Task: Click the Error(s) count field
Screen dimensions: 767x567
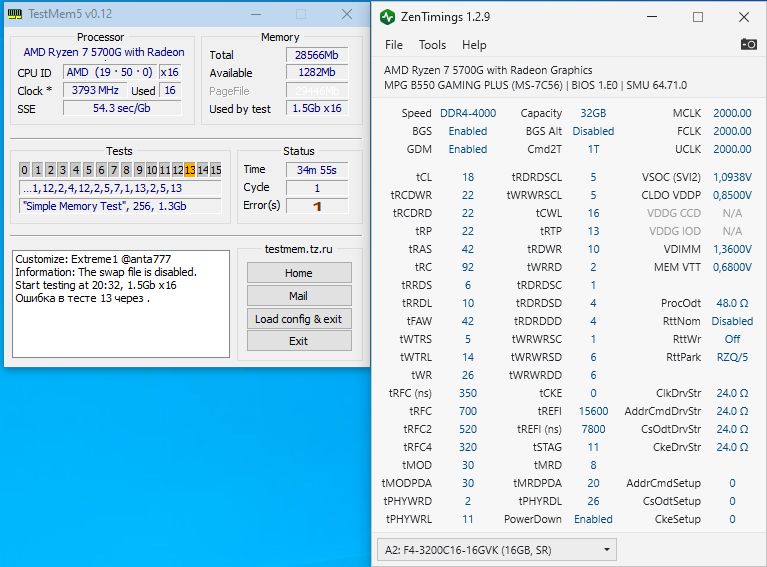Action: [x=317, y=206]
